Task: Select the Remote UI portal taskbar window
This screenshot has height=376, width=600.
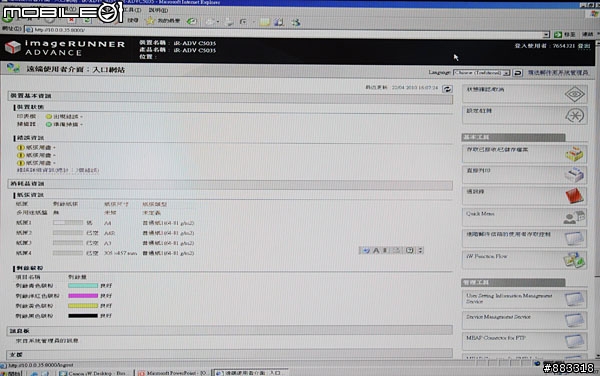Action: point(251,373)
